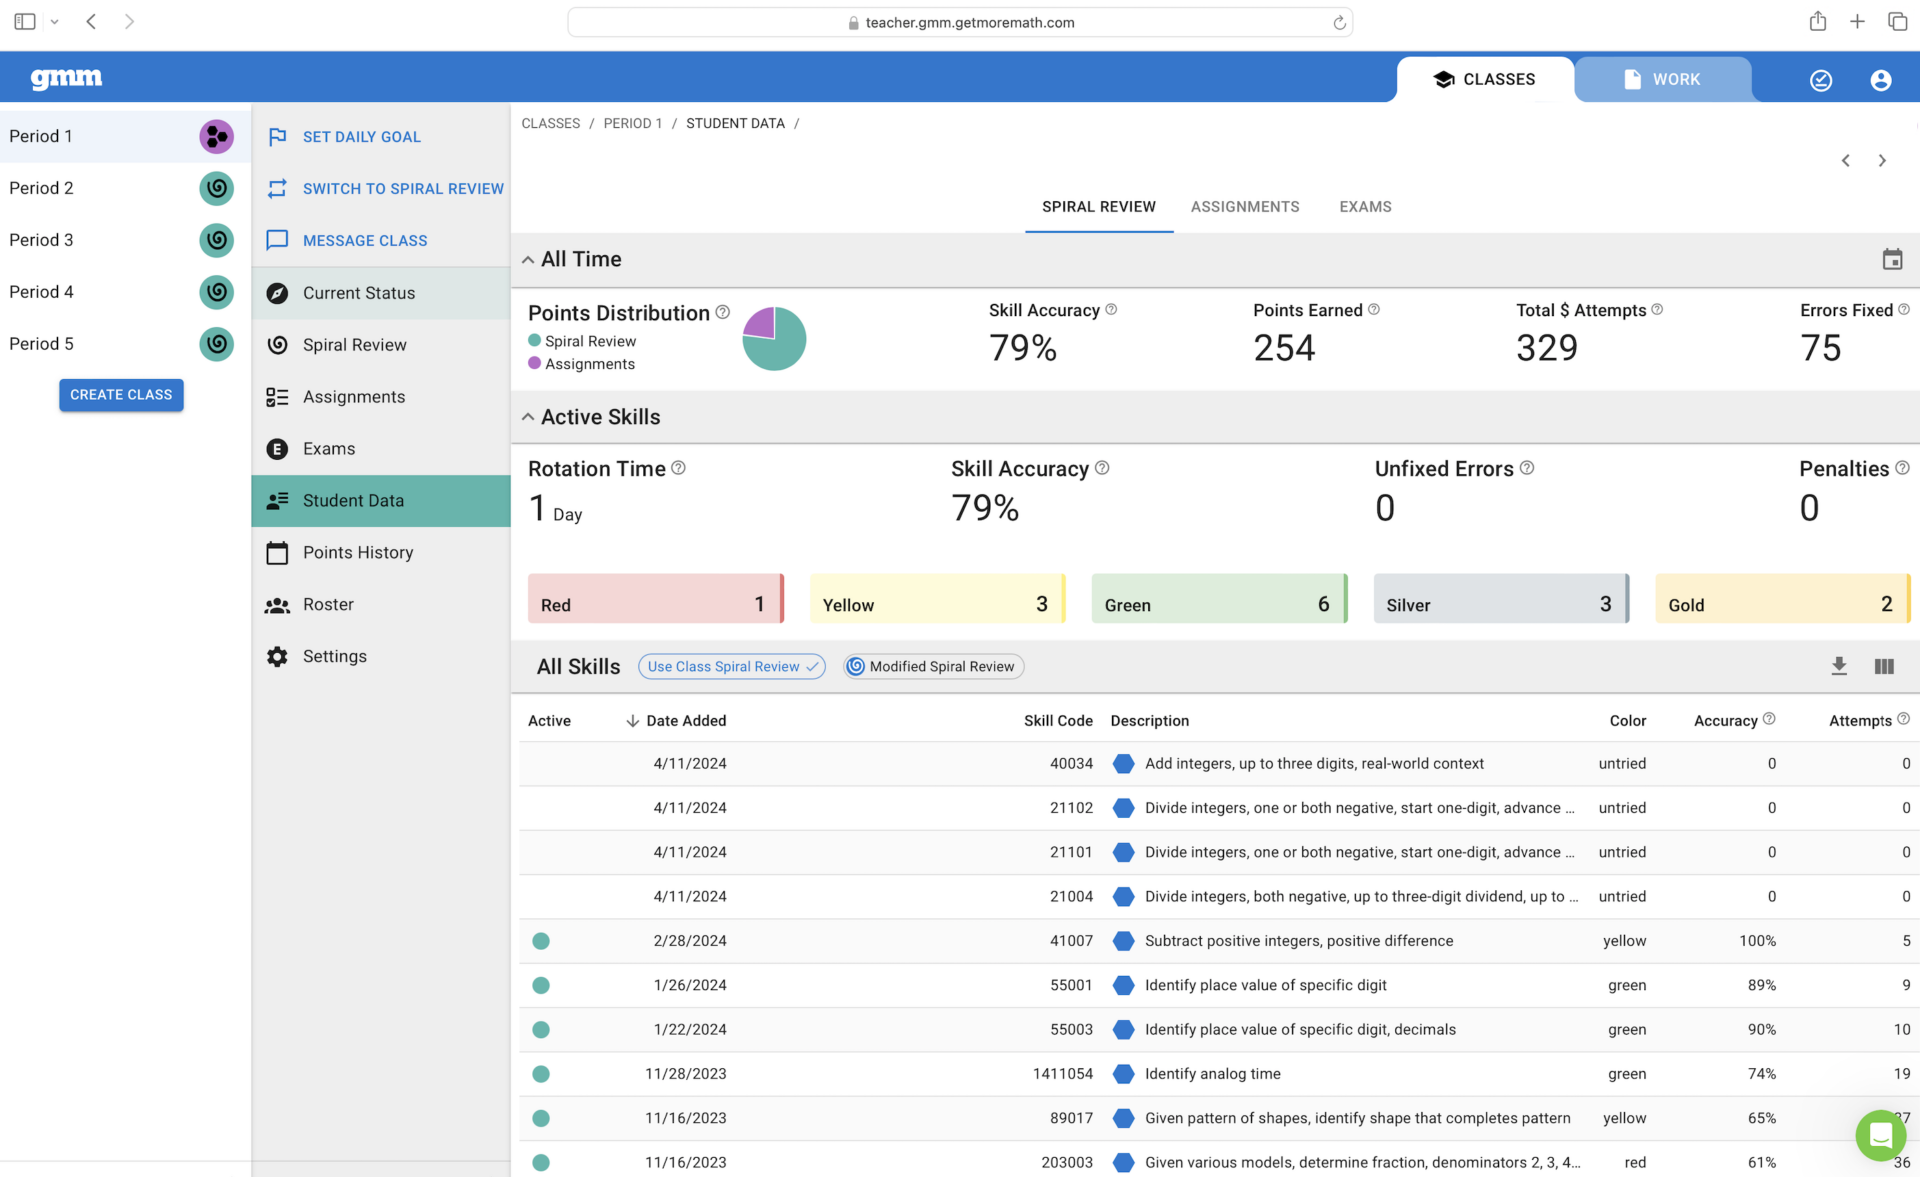Image resolution: width=1920 pixels, height=1177 pixels.
Task: Click the Skill Accuracy help icon under All Time
Action: pyautogui.click(x=1111, y=310)
